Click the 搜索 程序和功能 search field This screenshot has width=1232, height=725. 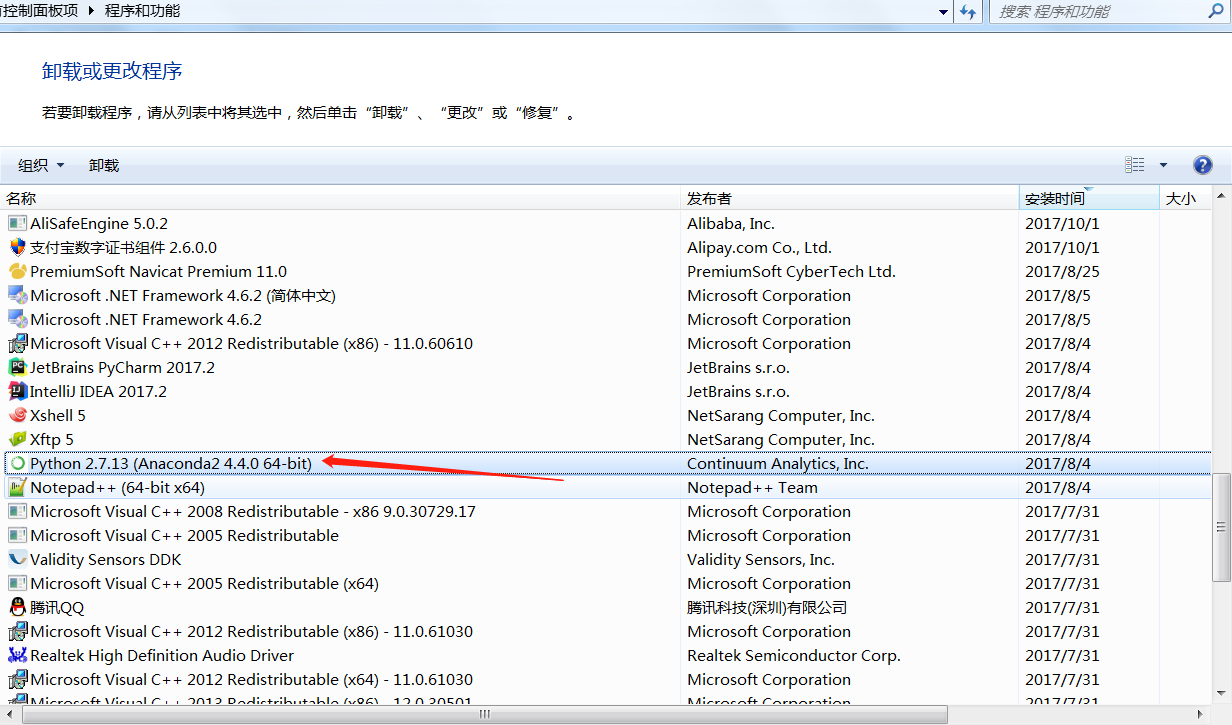tap(1100, 12)
